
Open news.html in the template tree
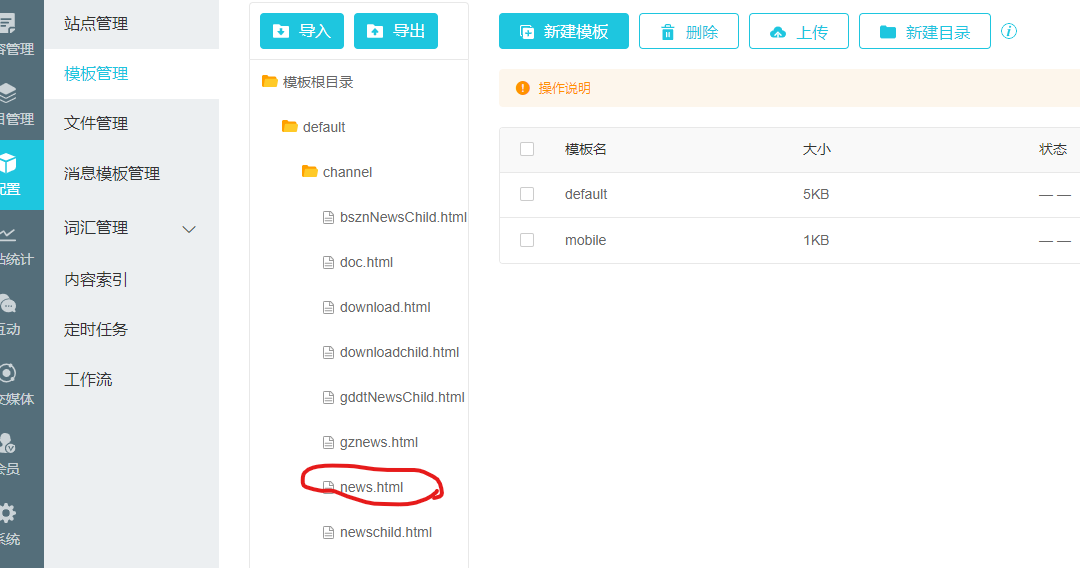click(x=371, y=487)
